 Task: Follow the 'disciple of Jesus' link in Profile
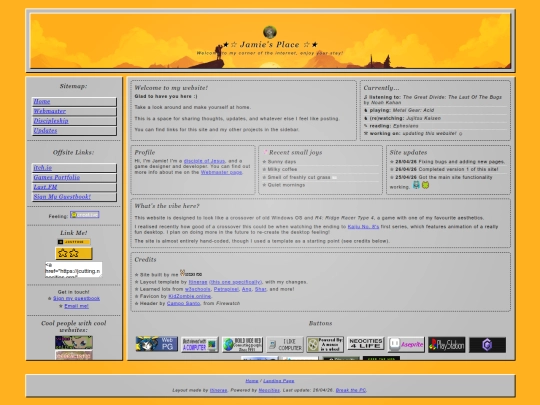[204, 161]
